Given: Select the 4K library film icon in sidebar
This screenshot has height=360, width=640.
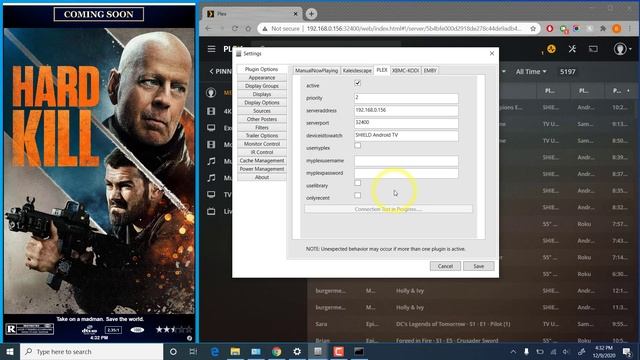Looking at the screenshot, I should pyautogui.click(x=211, y=111).
